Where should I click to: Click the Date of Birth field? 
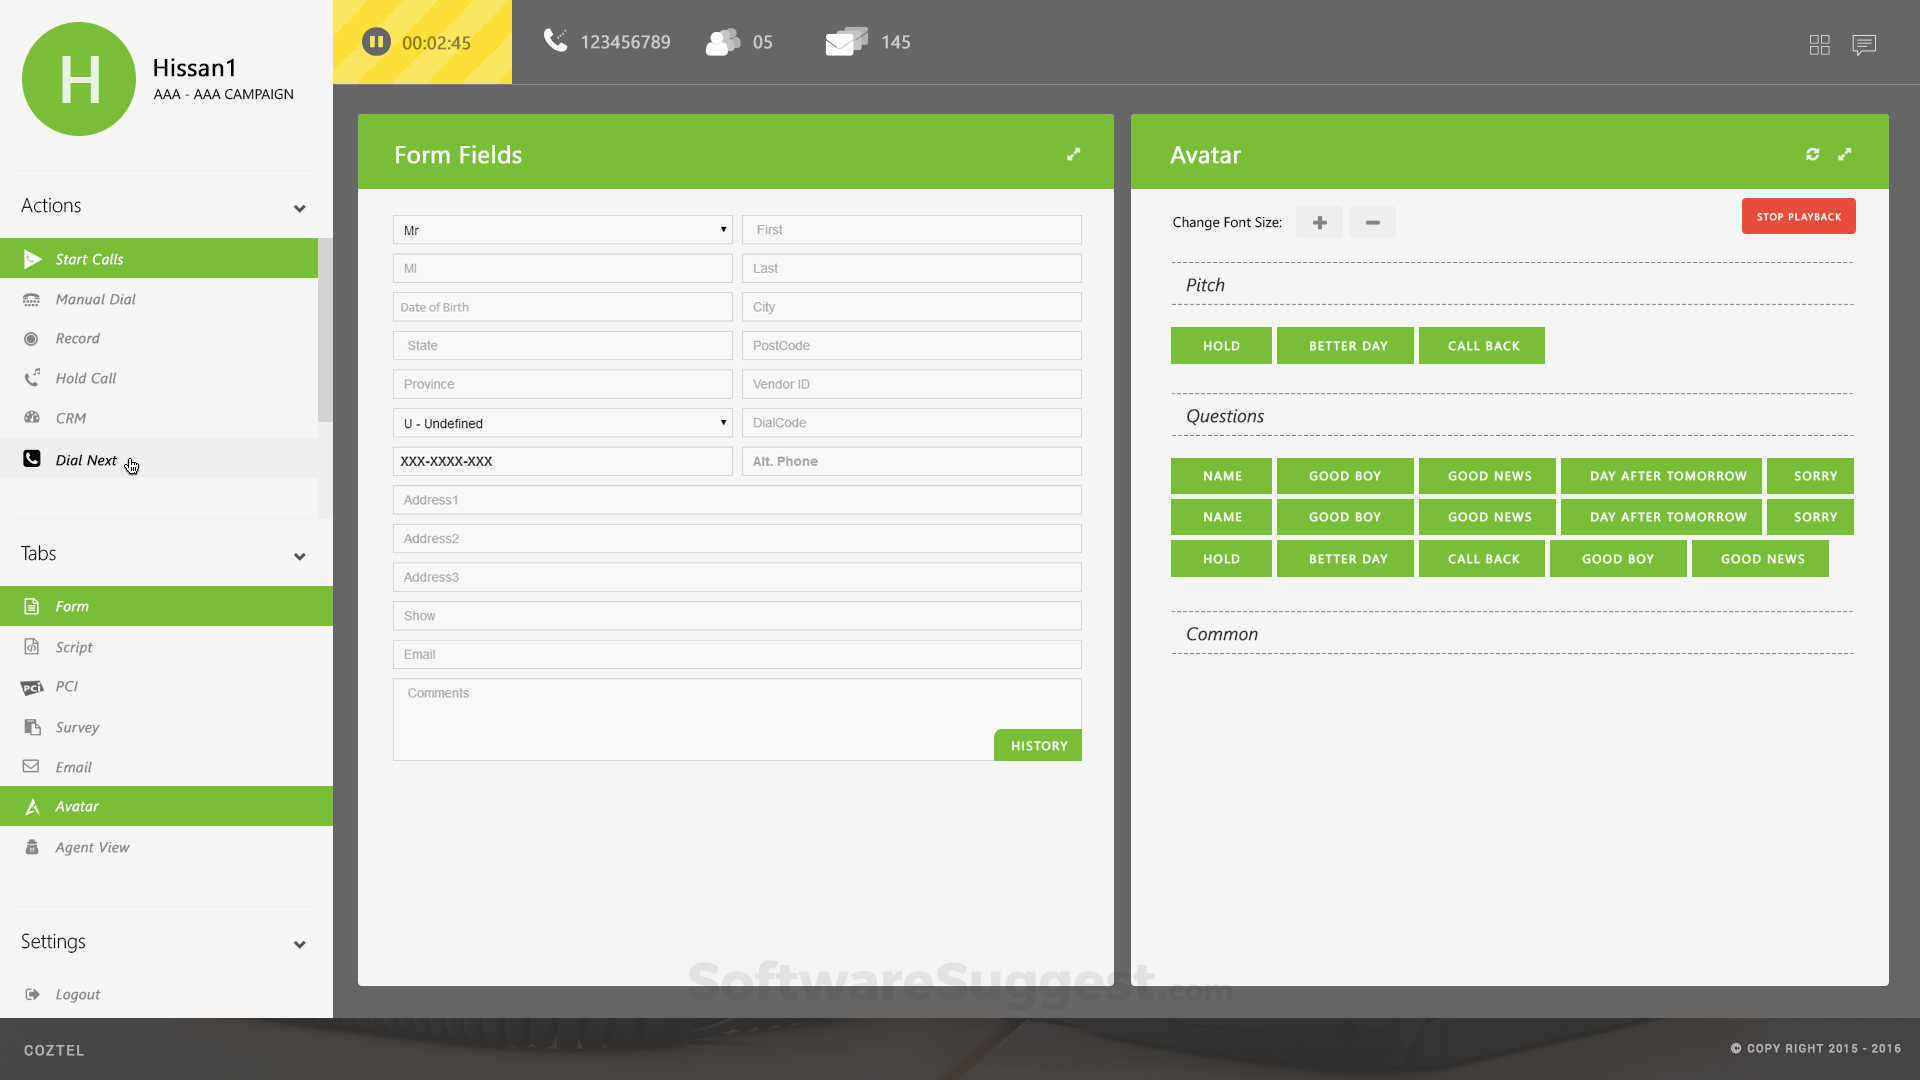[x=562, y=307]
